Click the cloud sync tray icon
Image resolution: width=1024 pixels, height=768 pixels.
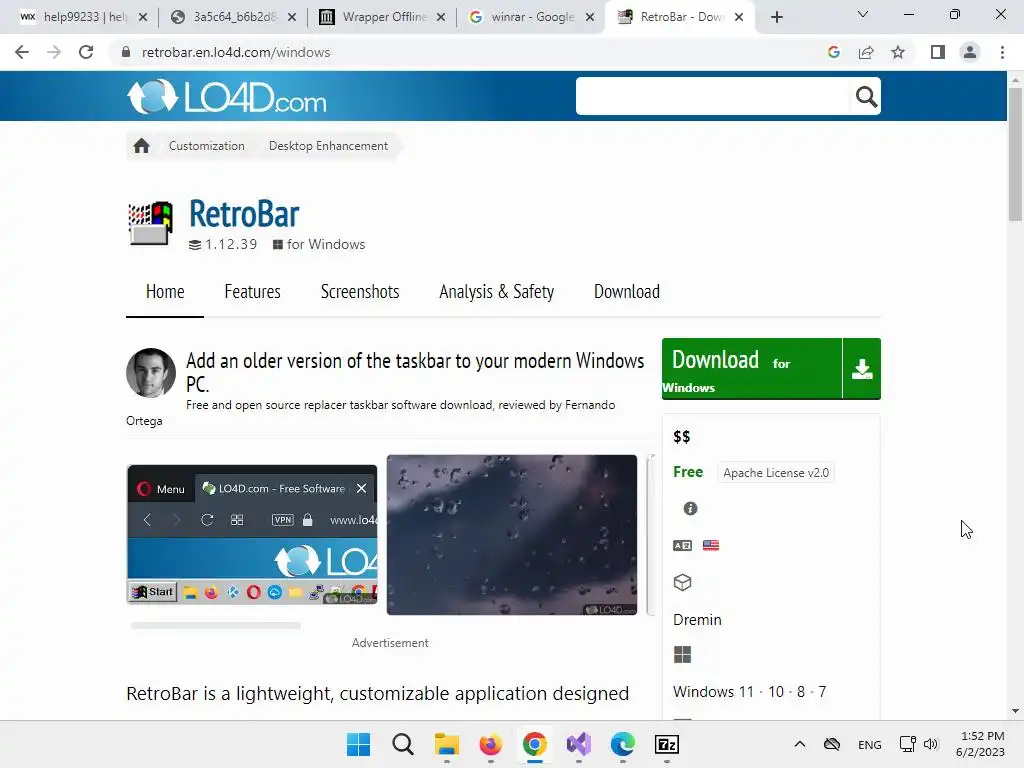pyautogui.click(x=831, y=744)
